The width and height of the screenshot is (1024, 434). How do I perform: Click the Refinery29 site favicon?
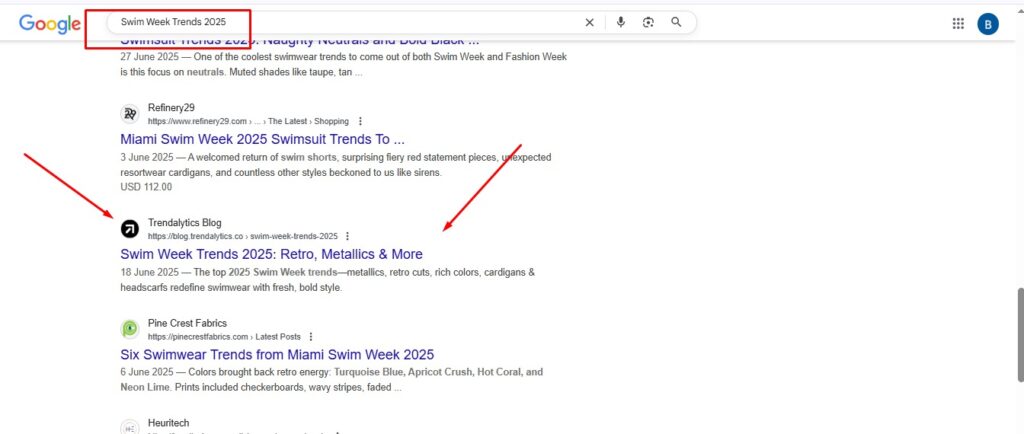click(130, 114)
